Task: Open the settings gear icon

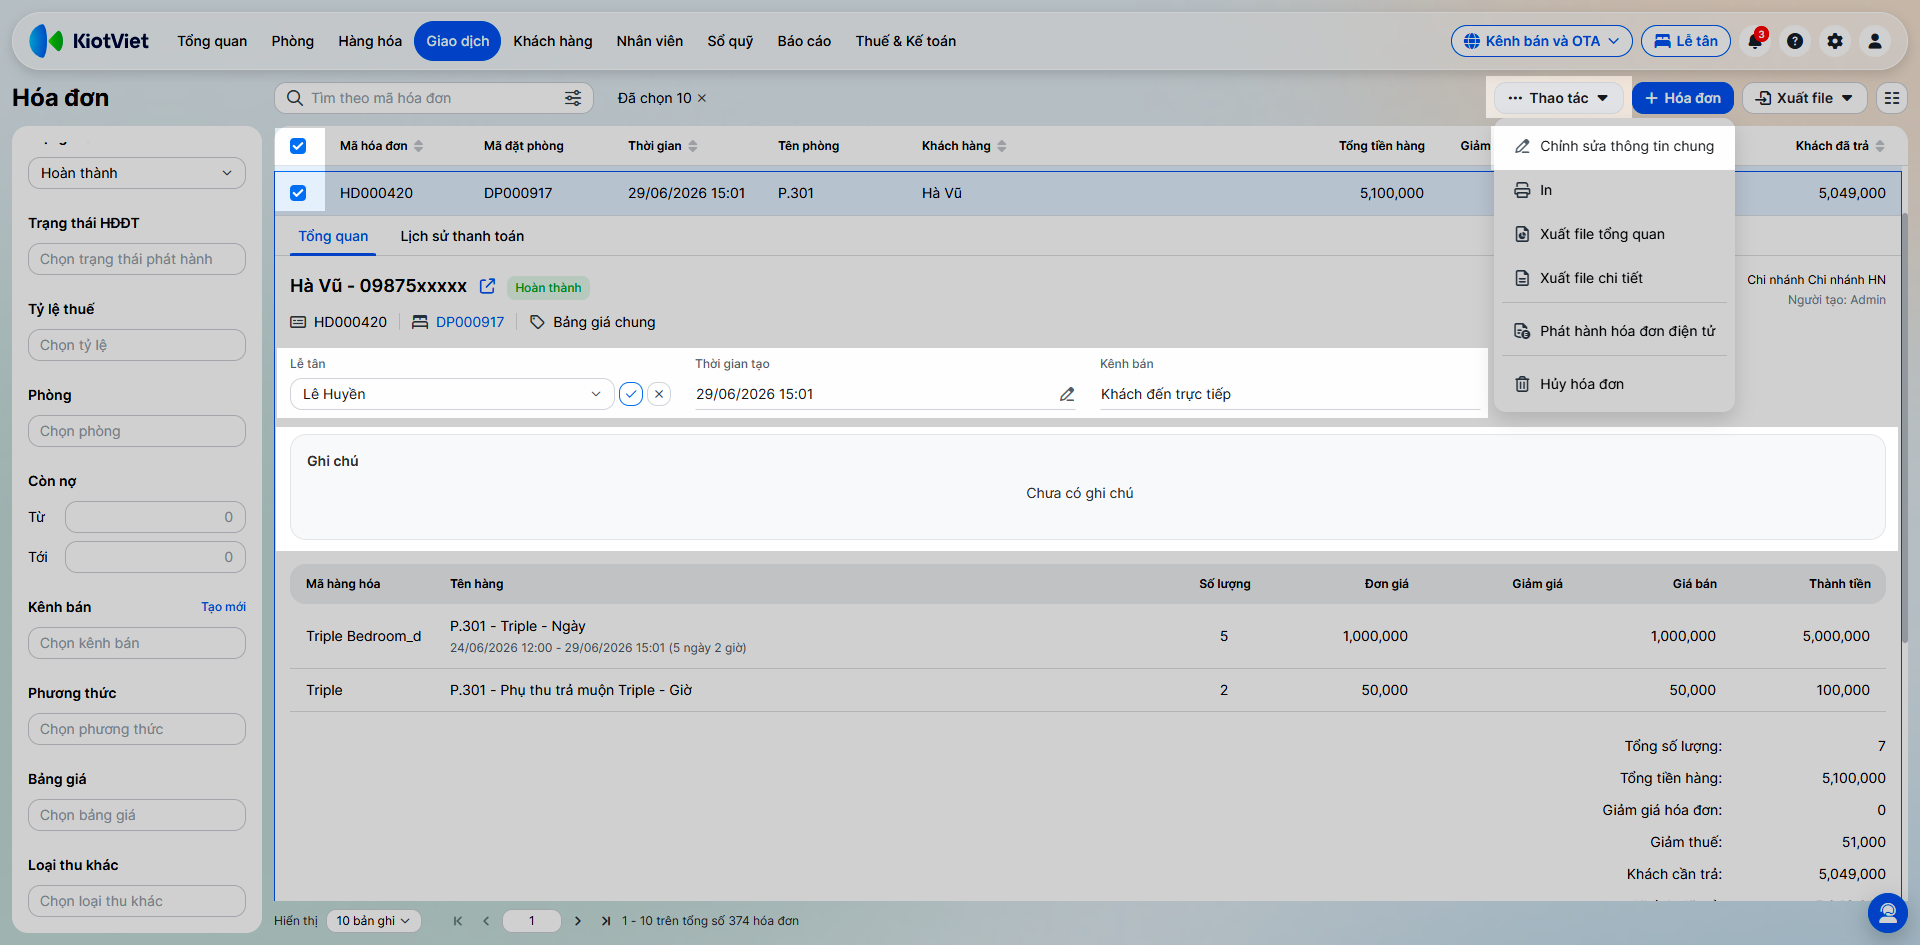Action: (x=1835, y=41)
